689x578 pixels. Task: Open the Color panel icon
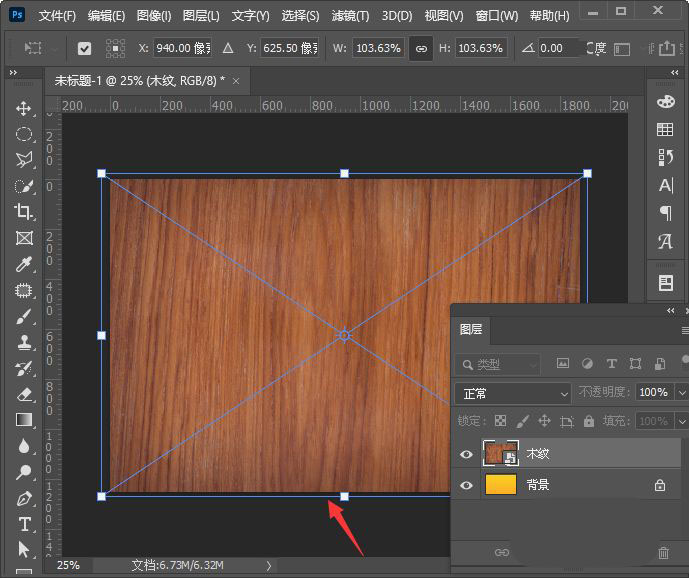tap(665, 102)
